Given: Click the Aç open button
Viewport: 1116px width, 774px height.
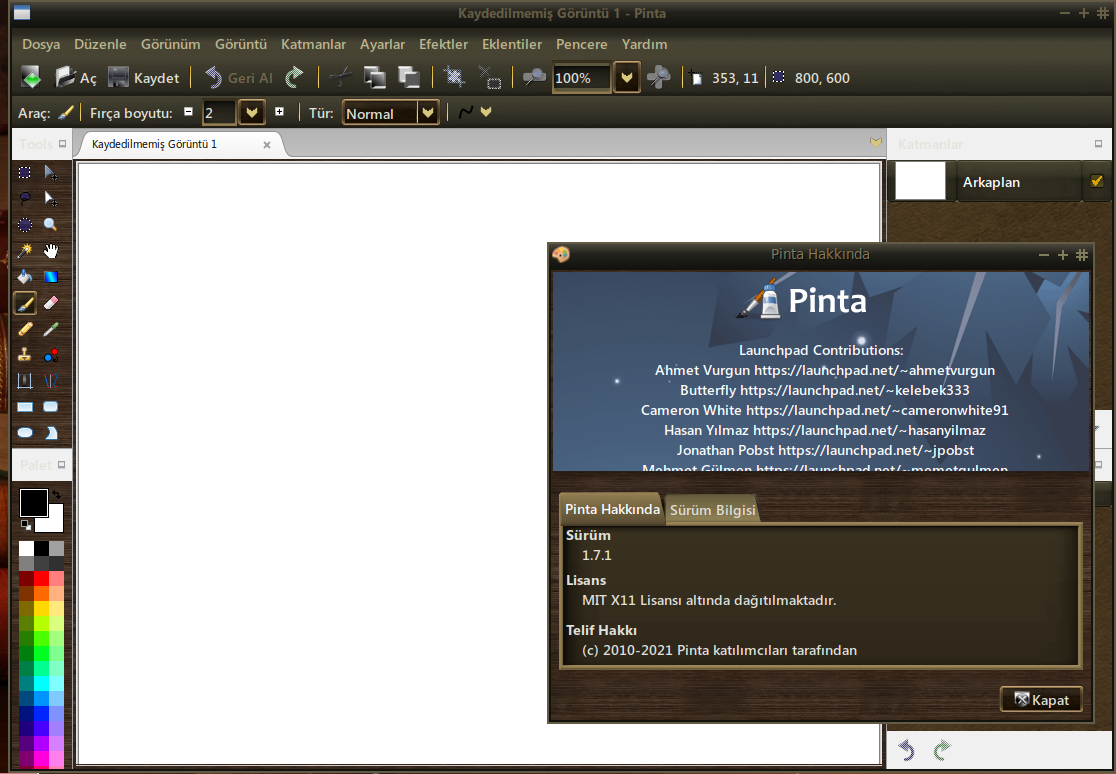Looking at the screenshot, I should [76, 78].
